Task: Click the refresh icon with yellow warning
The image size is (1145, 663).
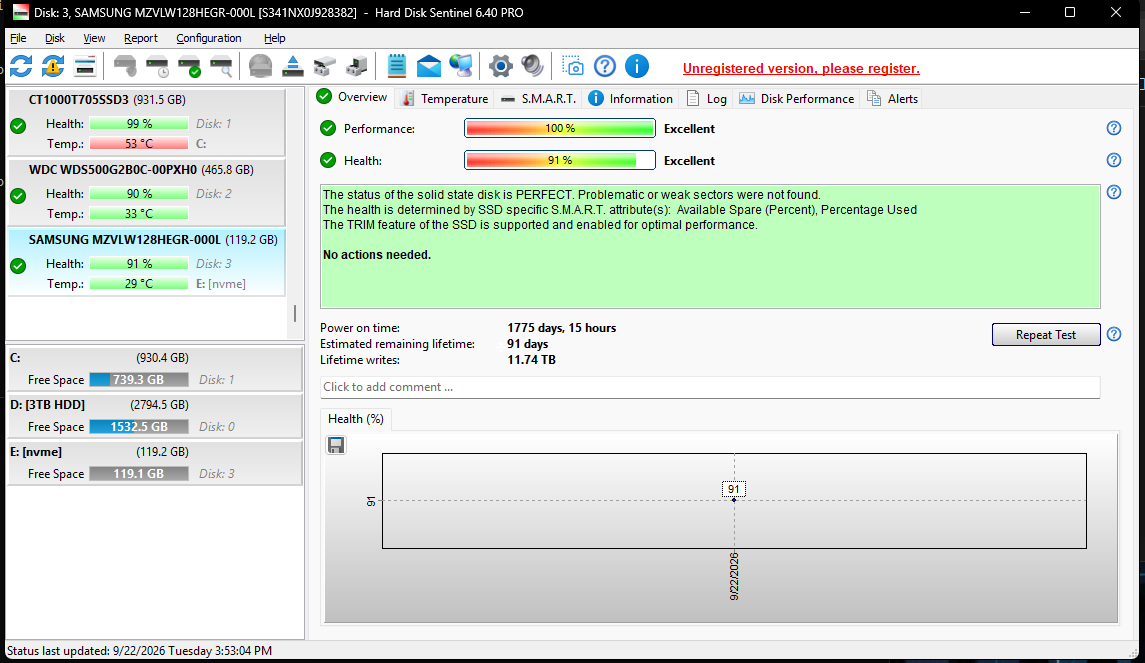Action: 53,66
